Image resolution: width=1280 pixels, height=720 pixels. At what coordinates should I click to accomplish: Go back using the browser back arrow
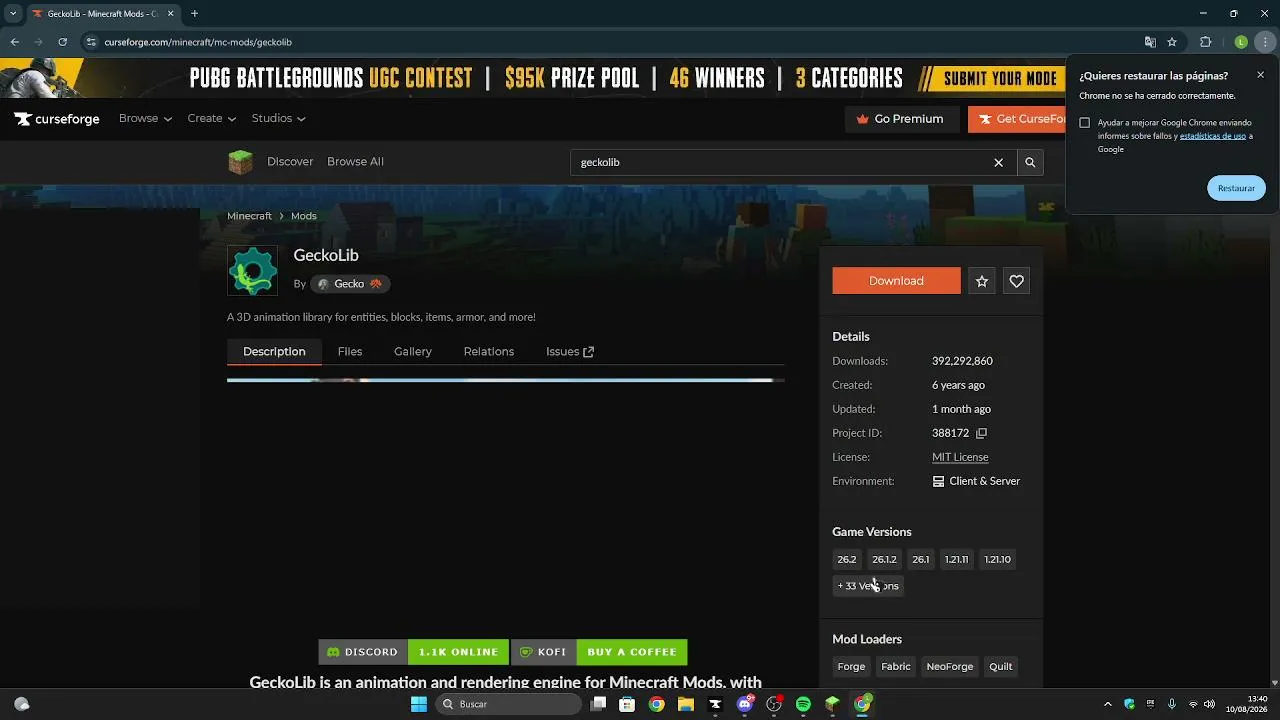coord(15,42)
